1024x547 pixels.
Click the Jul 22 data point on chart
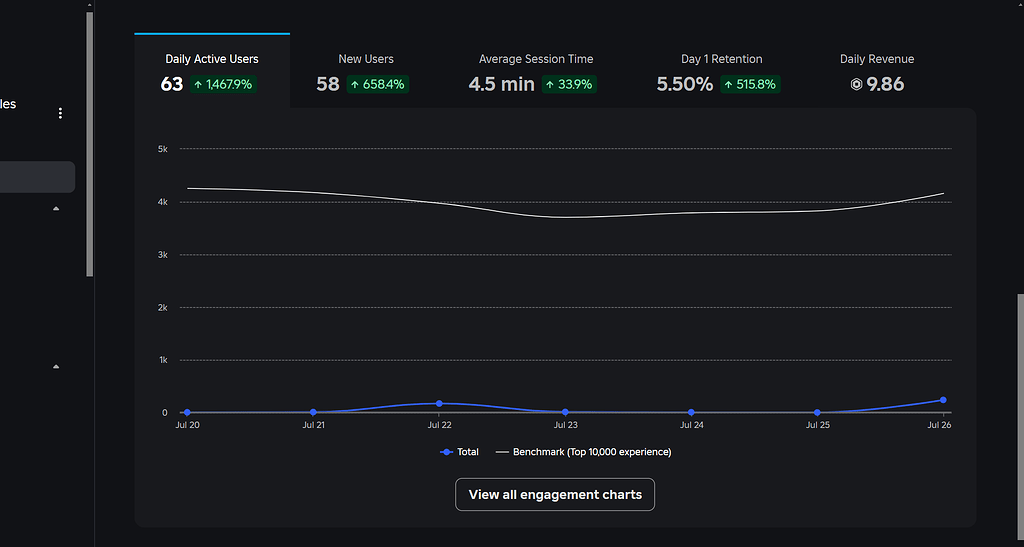click(x=439, y=404)
